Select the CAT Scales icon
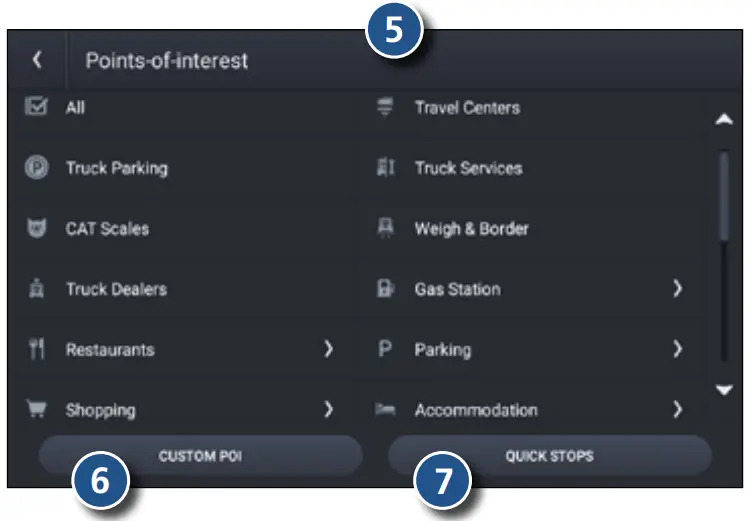753x521 pixels. [36, 229]
